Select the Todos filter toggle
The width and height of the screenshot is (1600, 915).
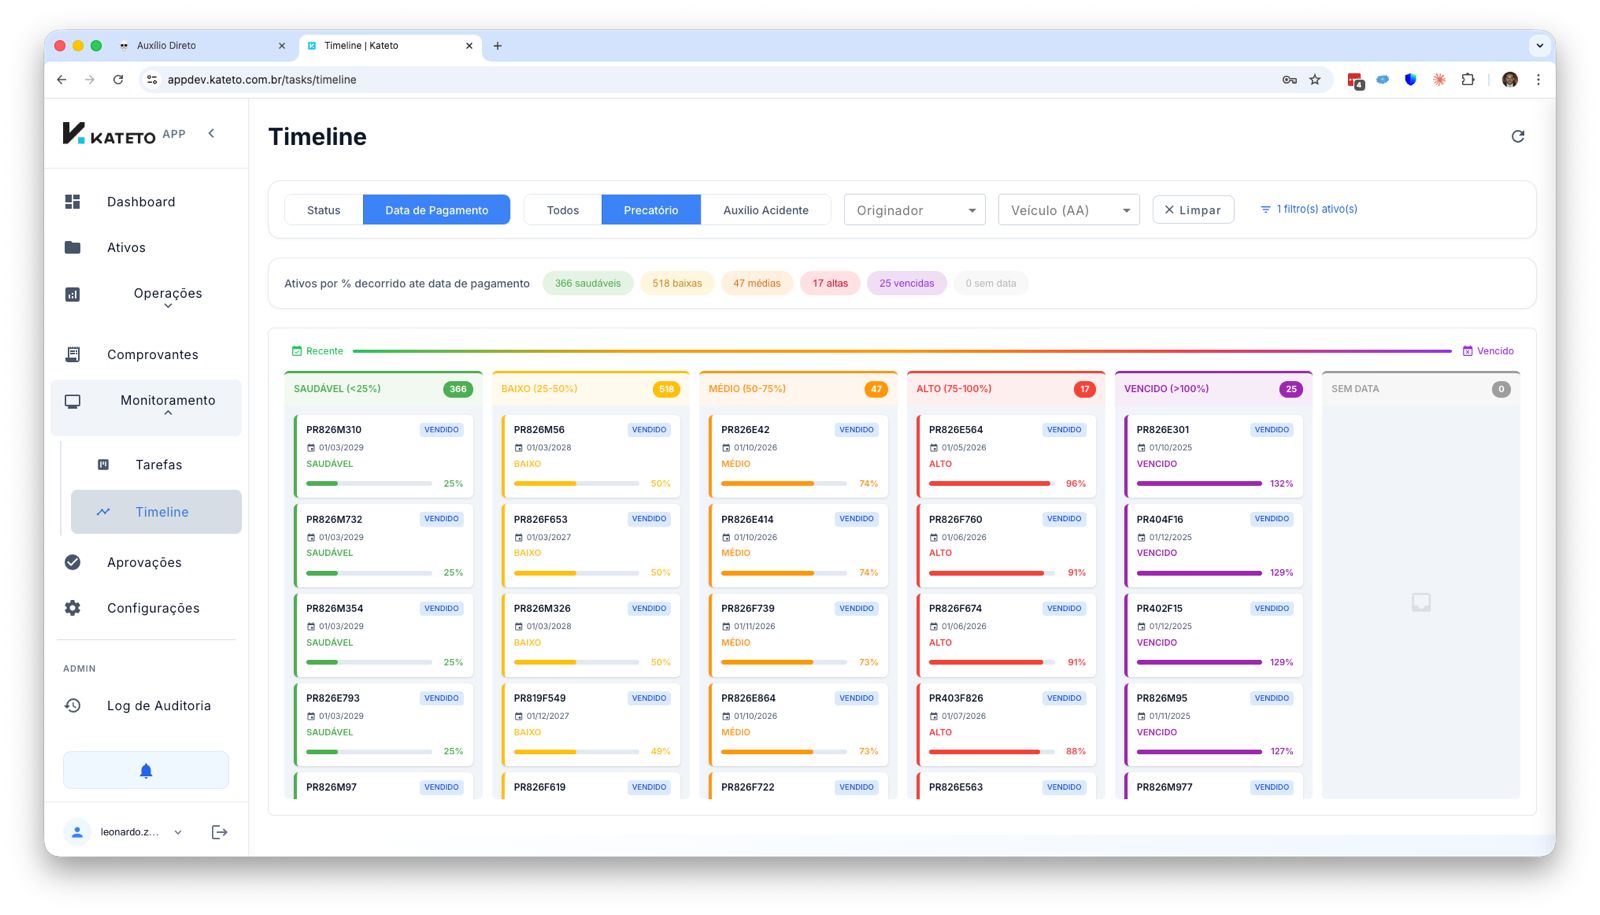pos(562,210)
